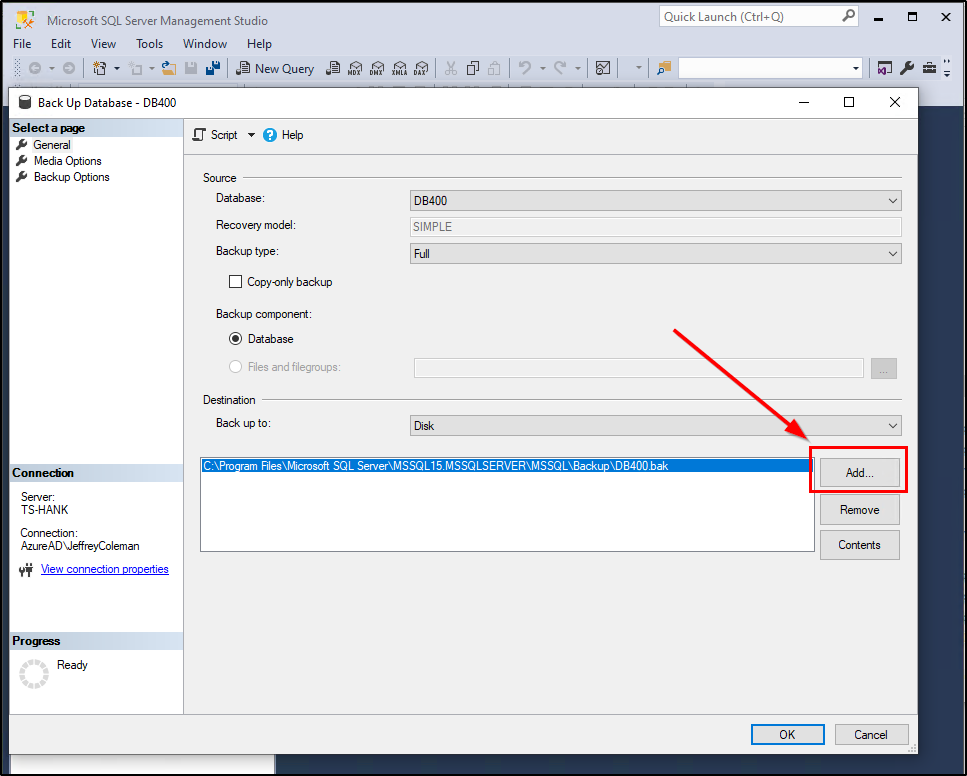The image size is (967, 776).
Task: Click the XMLA query icon
Action: [x=399, y=68]
